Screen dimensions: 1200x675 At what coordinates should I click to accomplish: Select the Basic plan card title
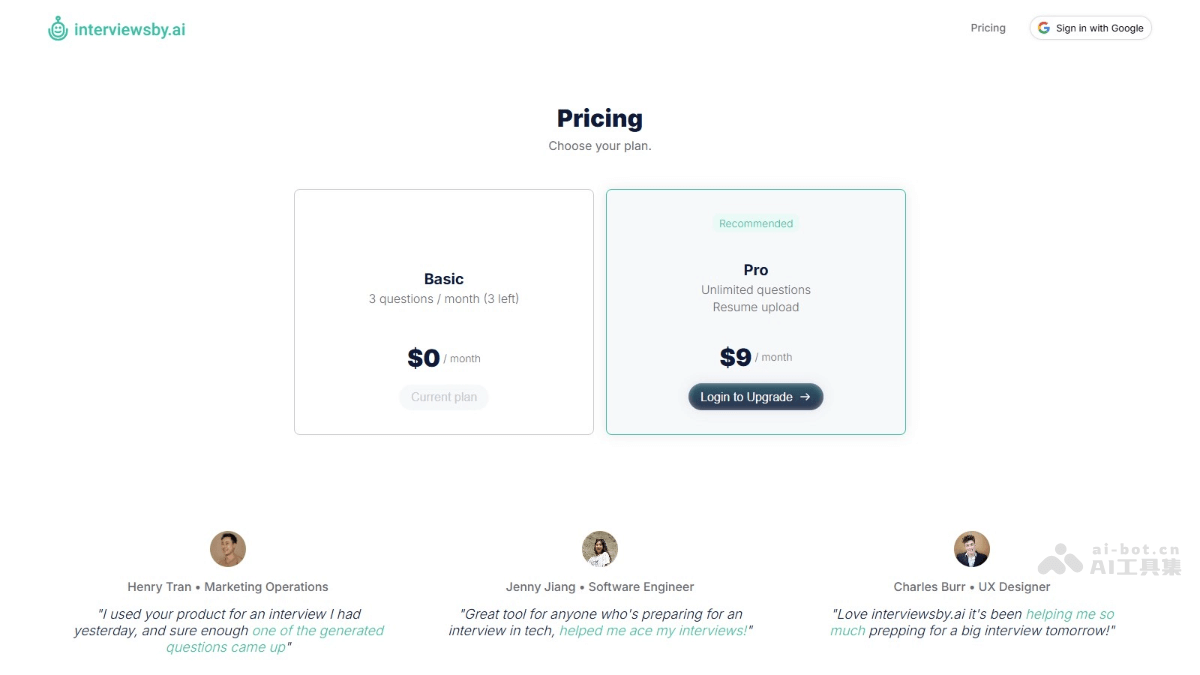pos(444,279)
